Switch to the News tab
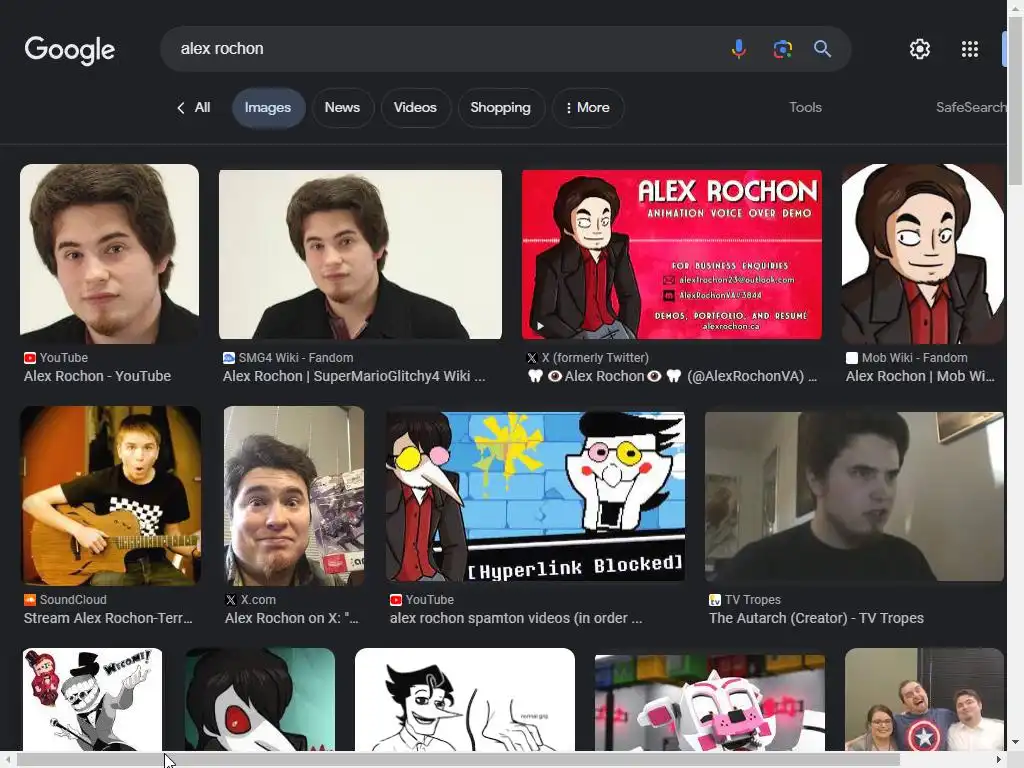 tap(342, 108)
